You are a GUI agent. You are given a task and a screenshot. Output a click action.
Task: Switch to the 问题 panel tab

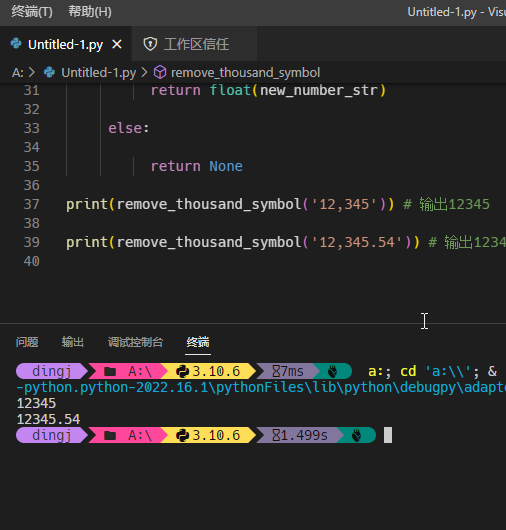click(27, 342)
